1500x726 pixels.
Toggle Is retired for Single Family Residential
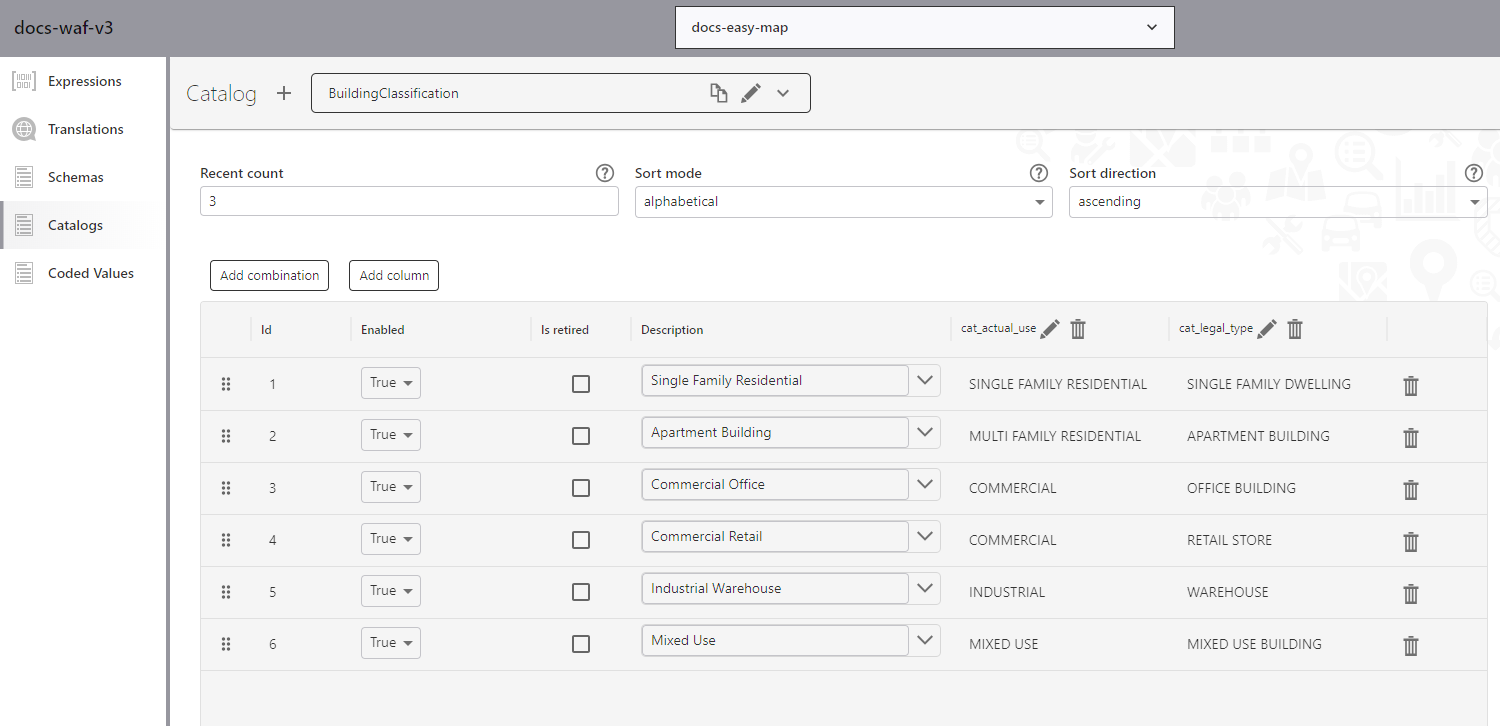581,384
